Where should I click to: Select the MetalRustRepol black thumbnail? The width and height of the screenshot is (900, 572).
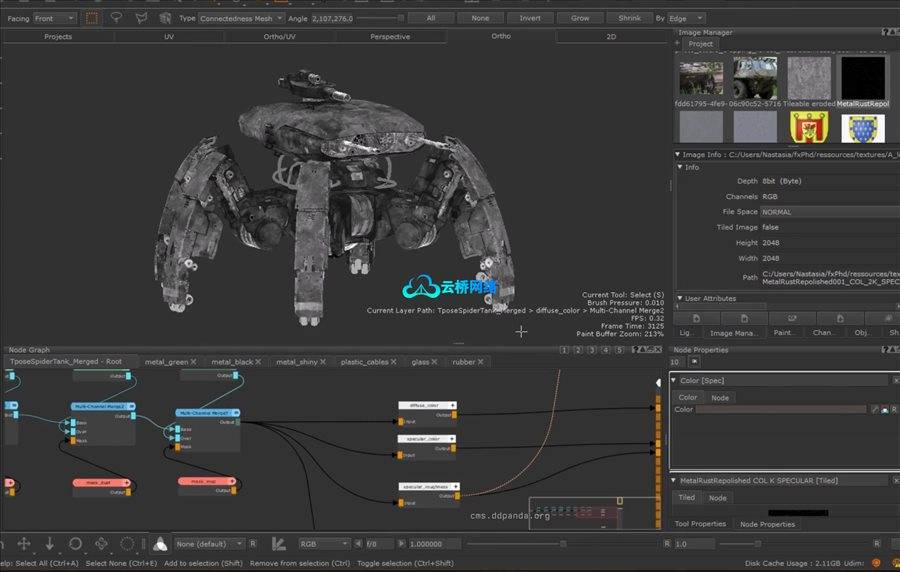[863, 77]
